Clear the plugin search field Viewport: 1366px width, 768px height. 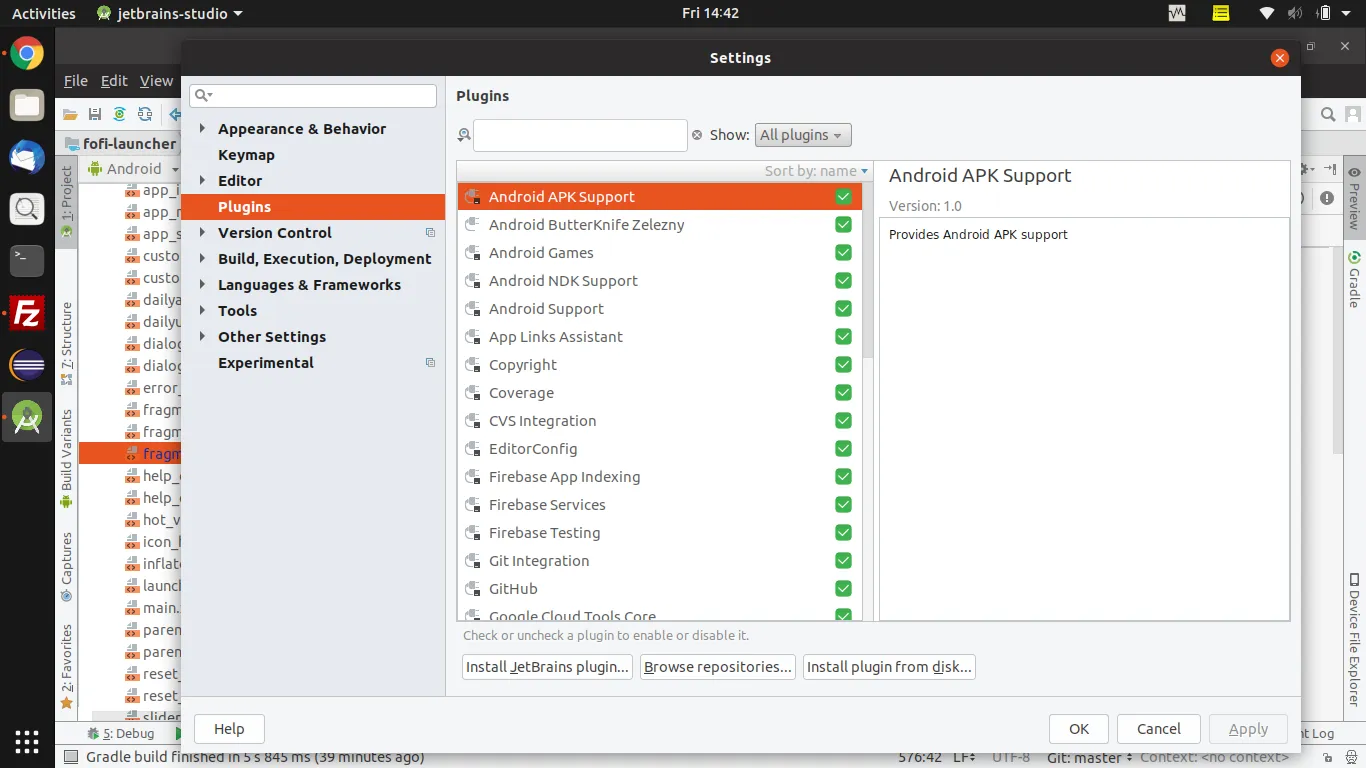[x=697, y=135]
